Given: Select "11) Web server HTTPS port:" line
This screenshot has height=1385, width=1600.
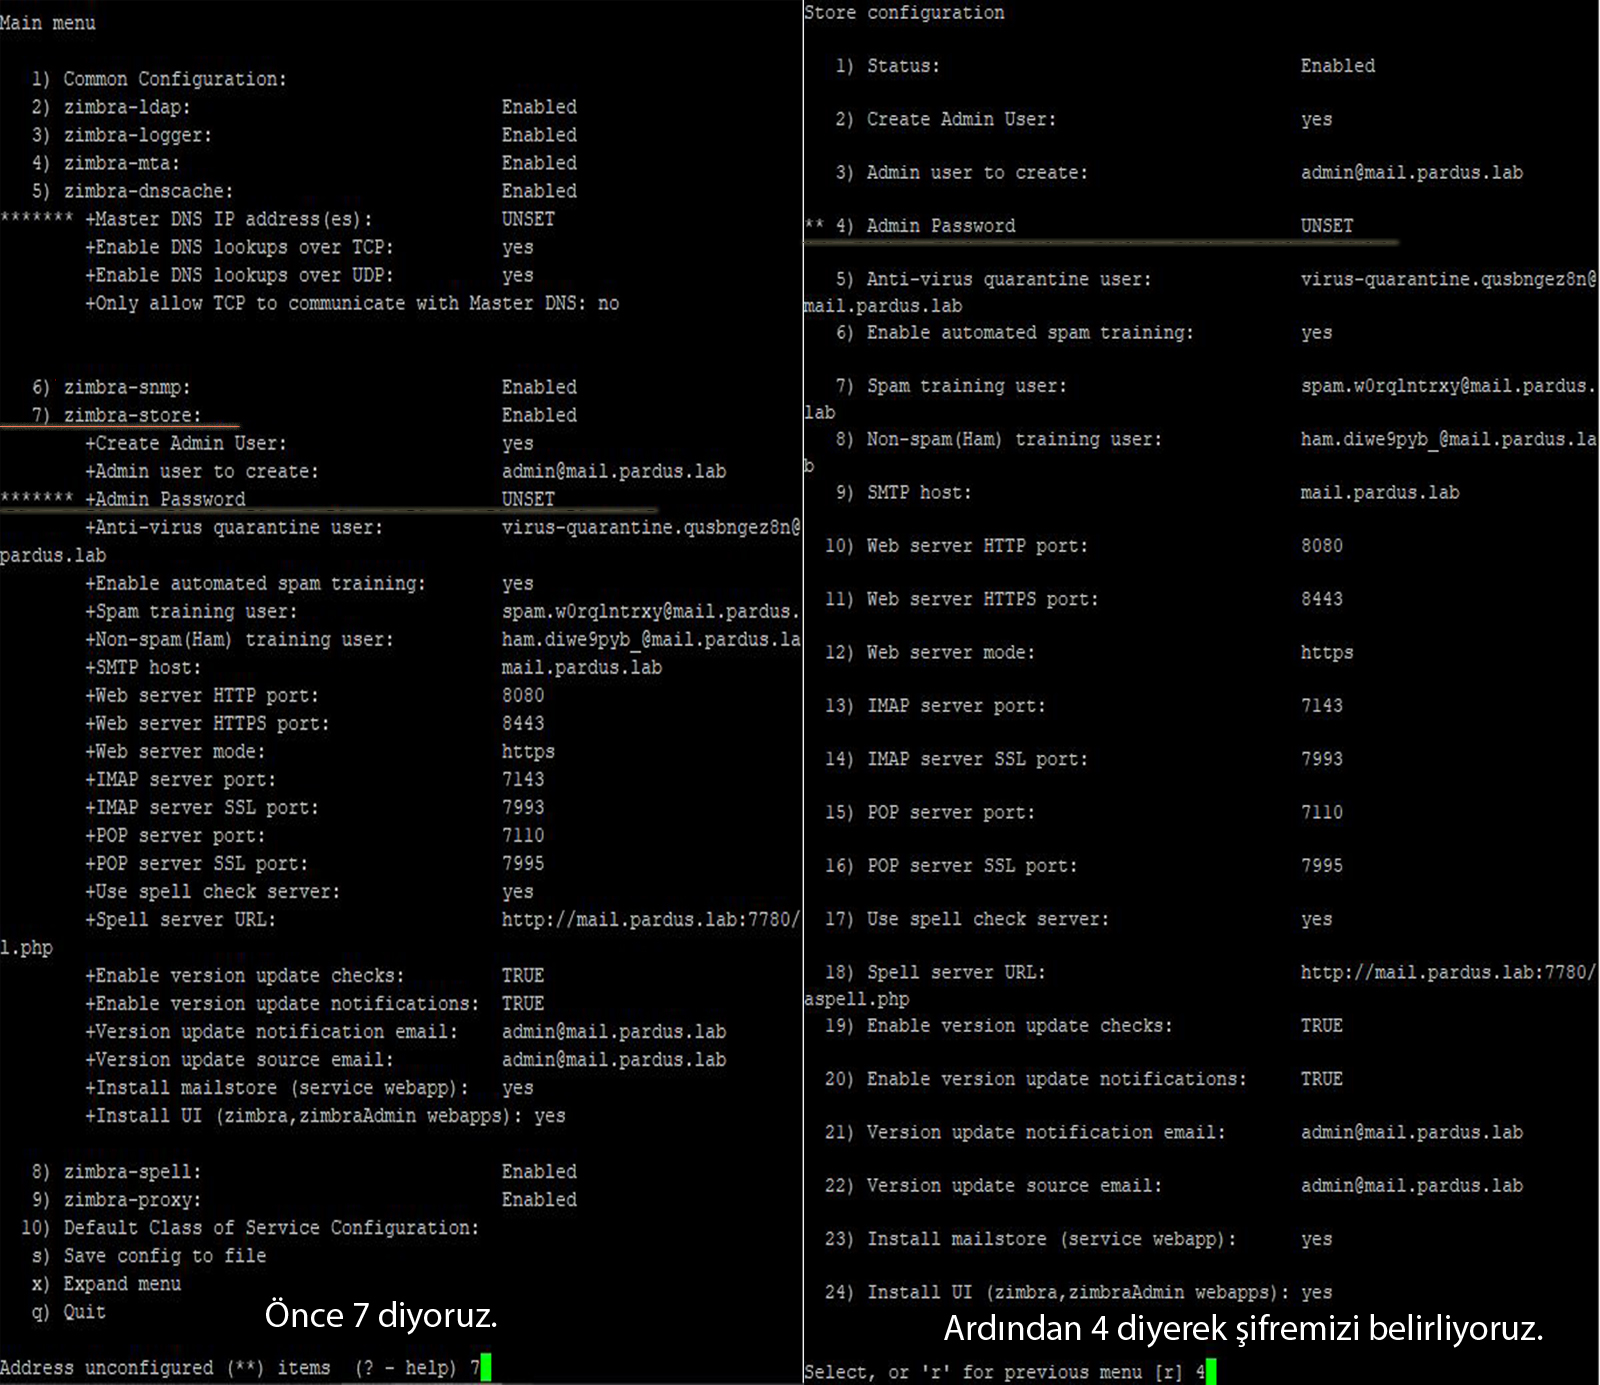Looking at the screenshot, I should pyautogui.click(x=962, y=599).
